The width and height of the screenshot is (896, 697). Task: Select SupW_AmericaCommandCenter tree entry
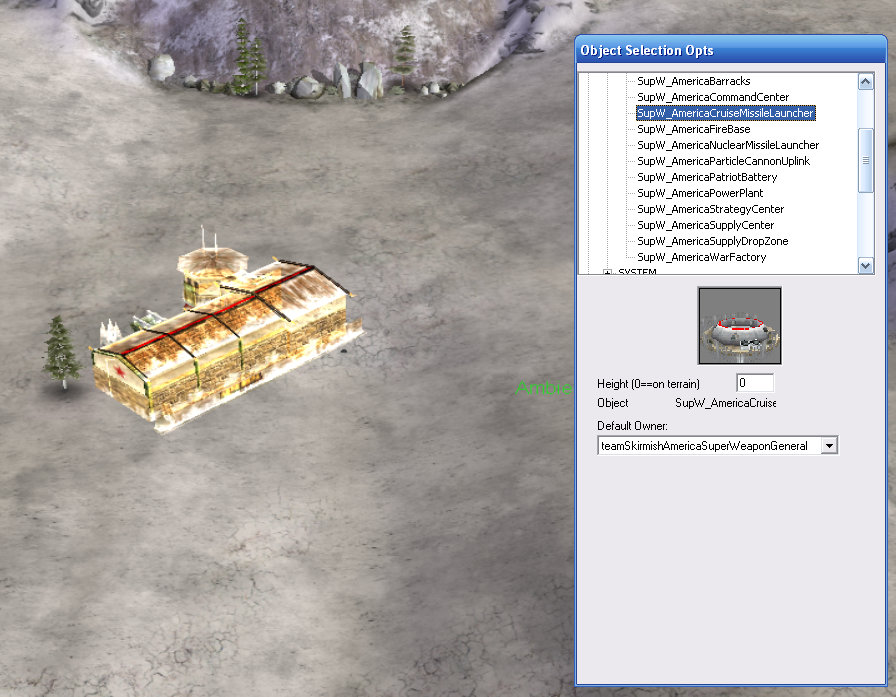(x=712, y=97)
